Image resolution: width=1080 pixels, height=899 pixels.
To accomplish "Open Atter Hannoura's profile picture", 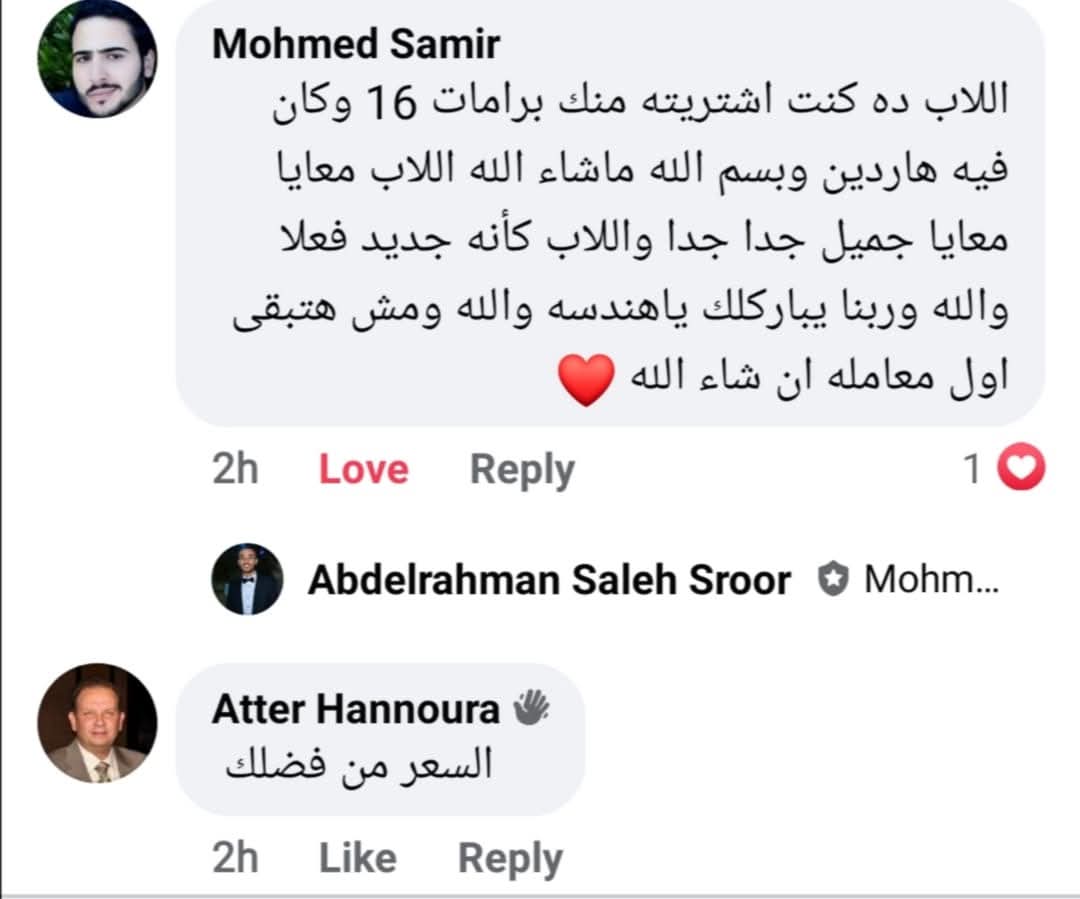I will pyautogui.click(x=97, y=723).
